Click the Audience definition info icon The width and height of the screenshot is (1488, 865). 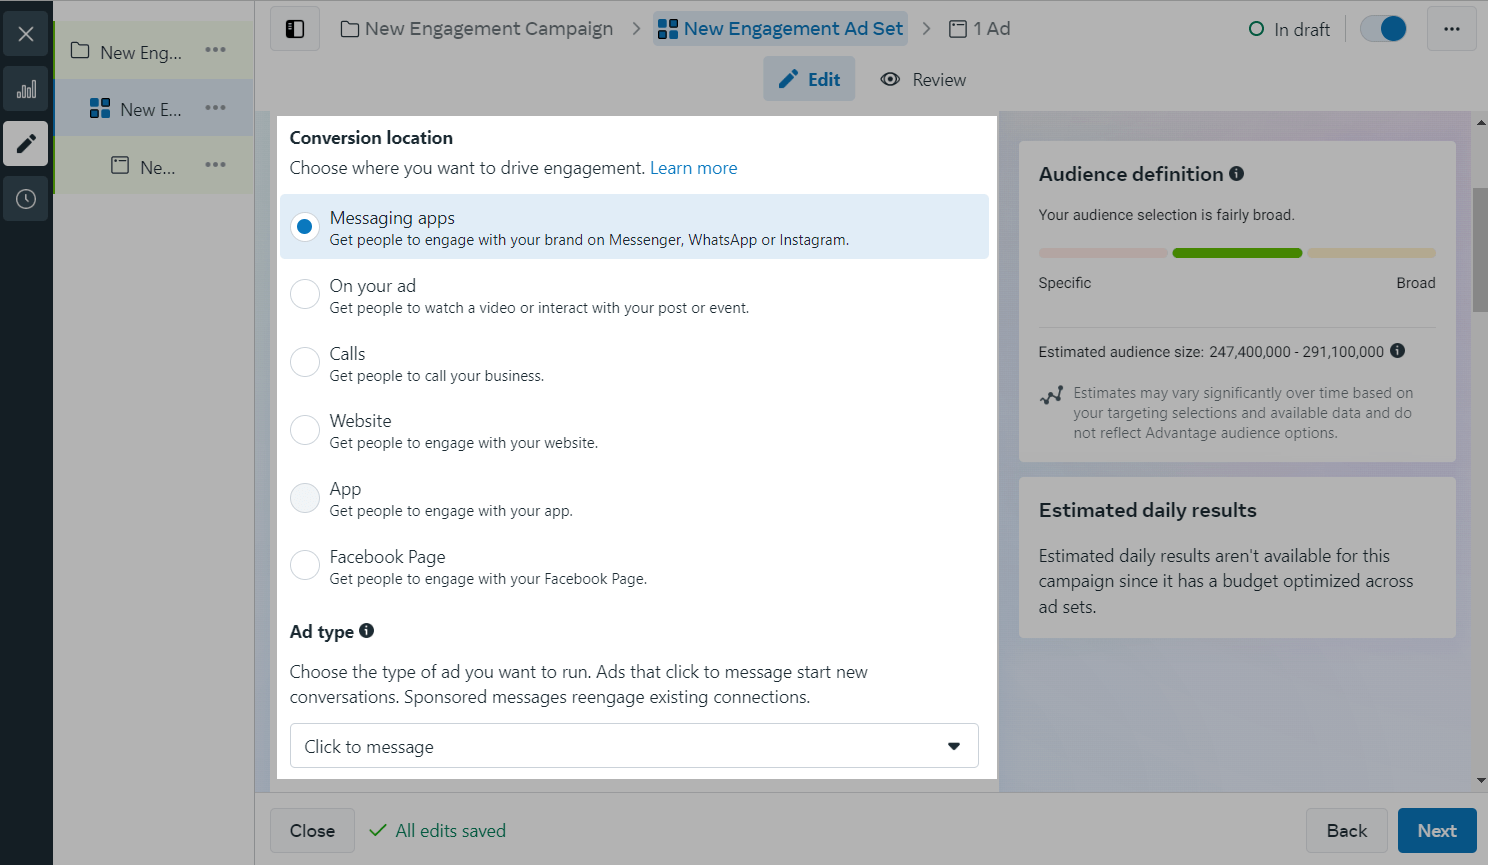[1237, 174]
